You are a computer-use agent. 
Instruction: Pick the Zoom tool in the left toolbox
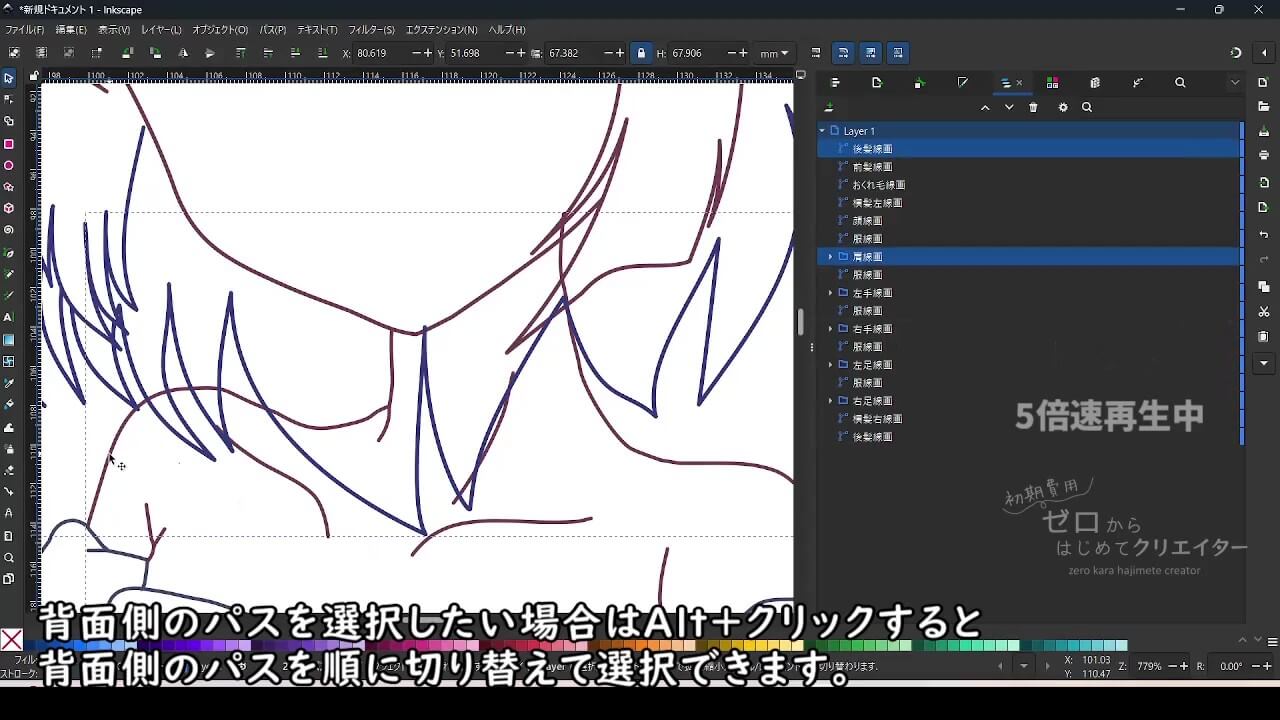coord(9,558)
